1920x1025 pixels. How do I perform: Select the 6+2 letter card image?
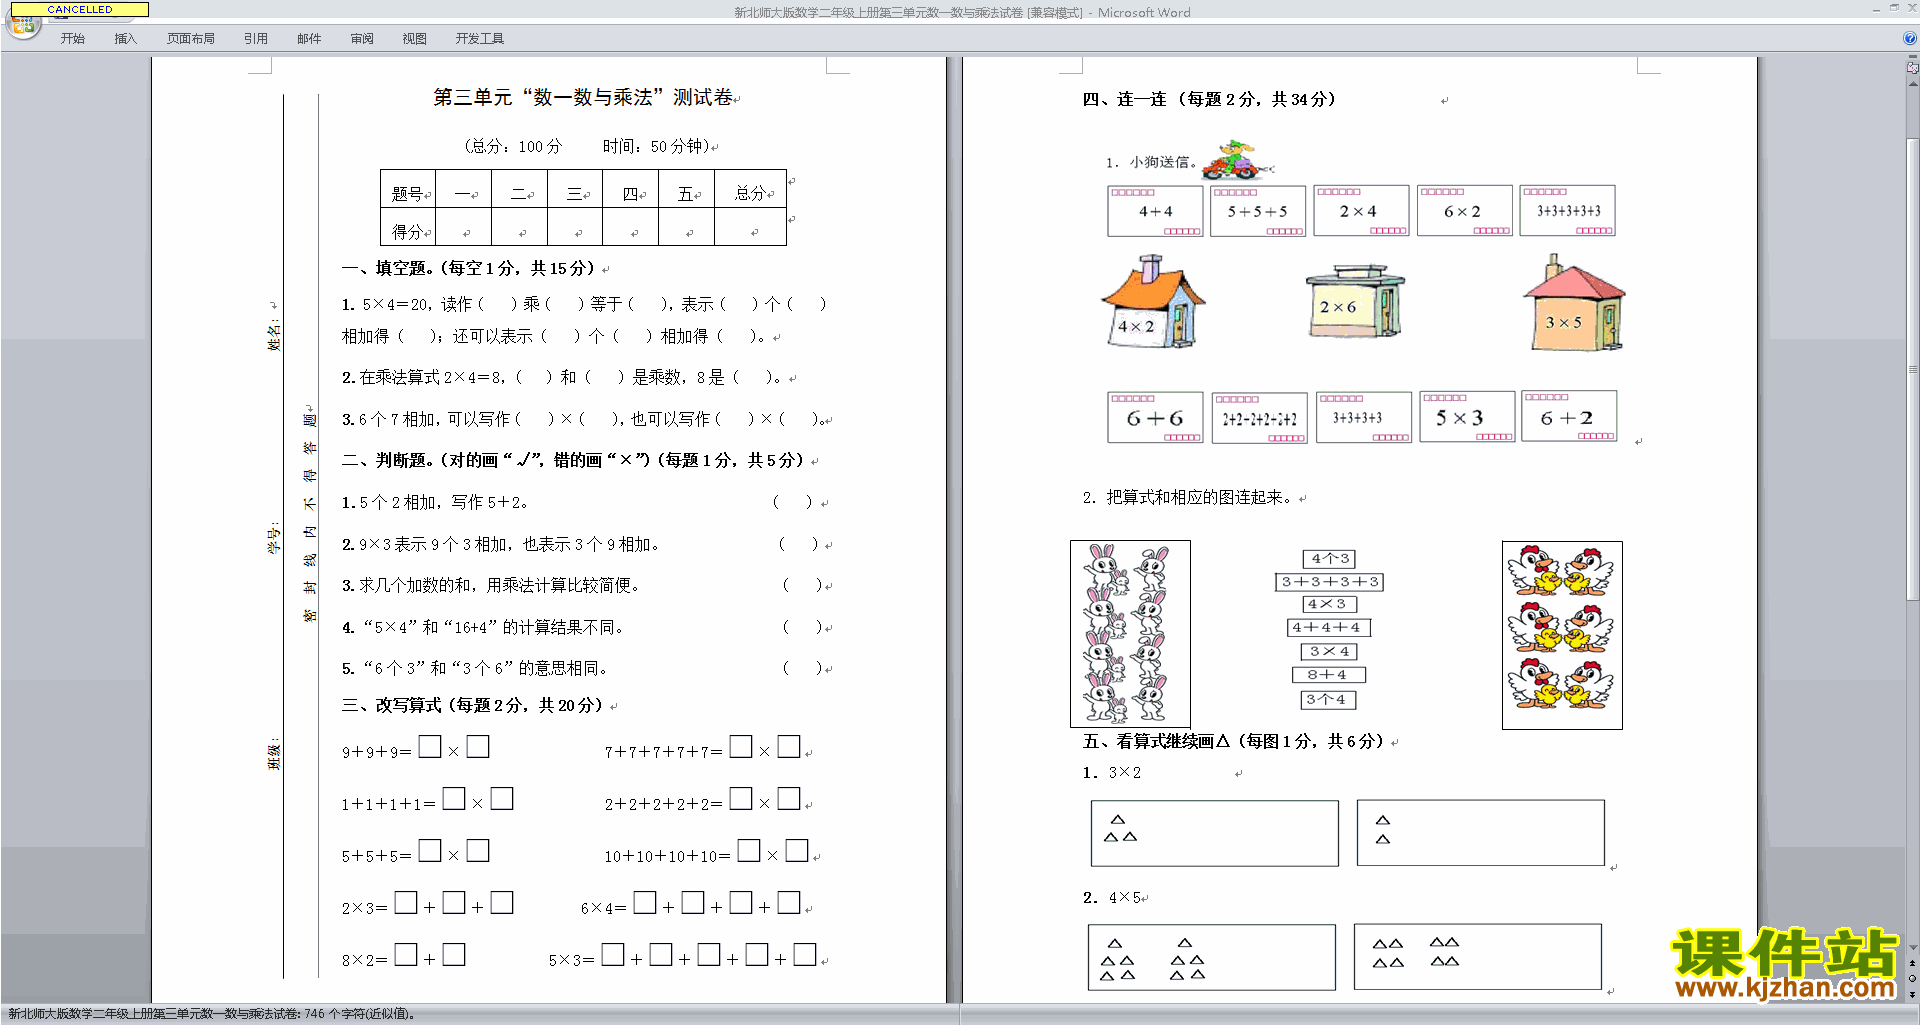(1569, 416)
